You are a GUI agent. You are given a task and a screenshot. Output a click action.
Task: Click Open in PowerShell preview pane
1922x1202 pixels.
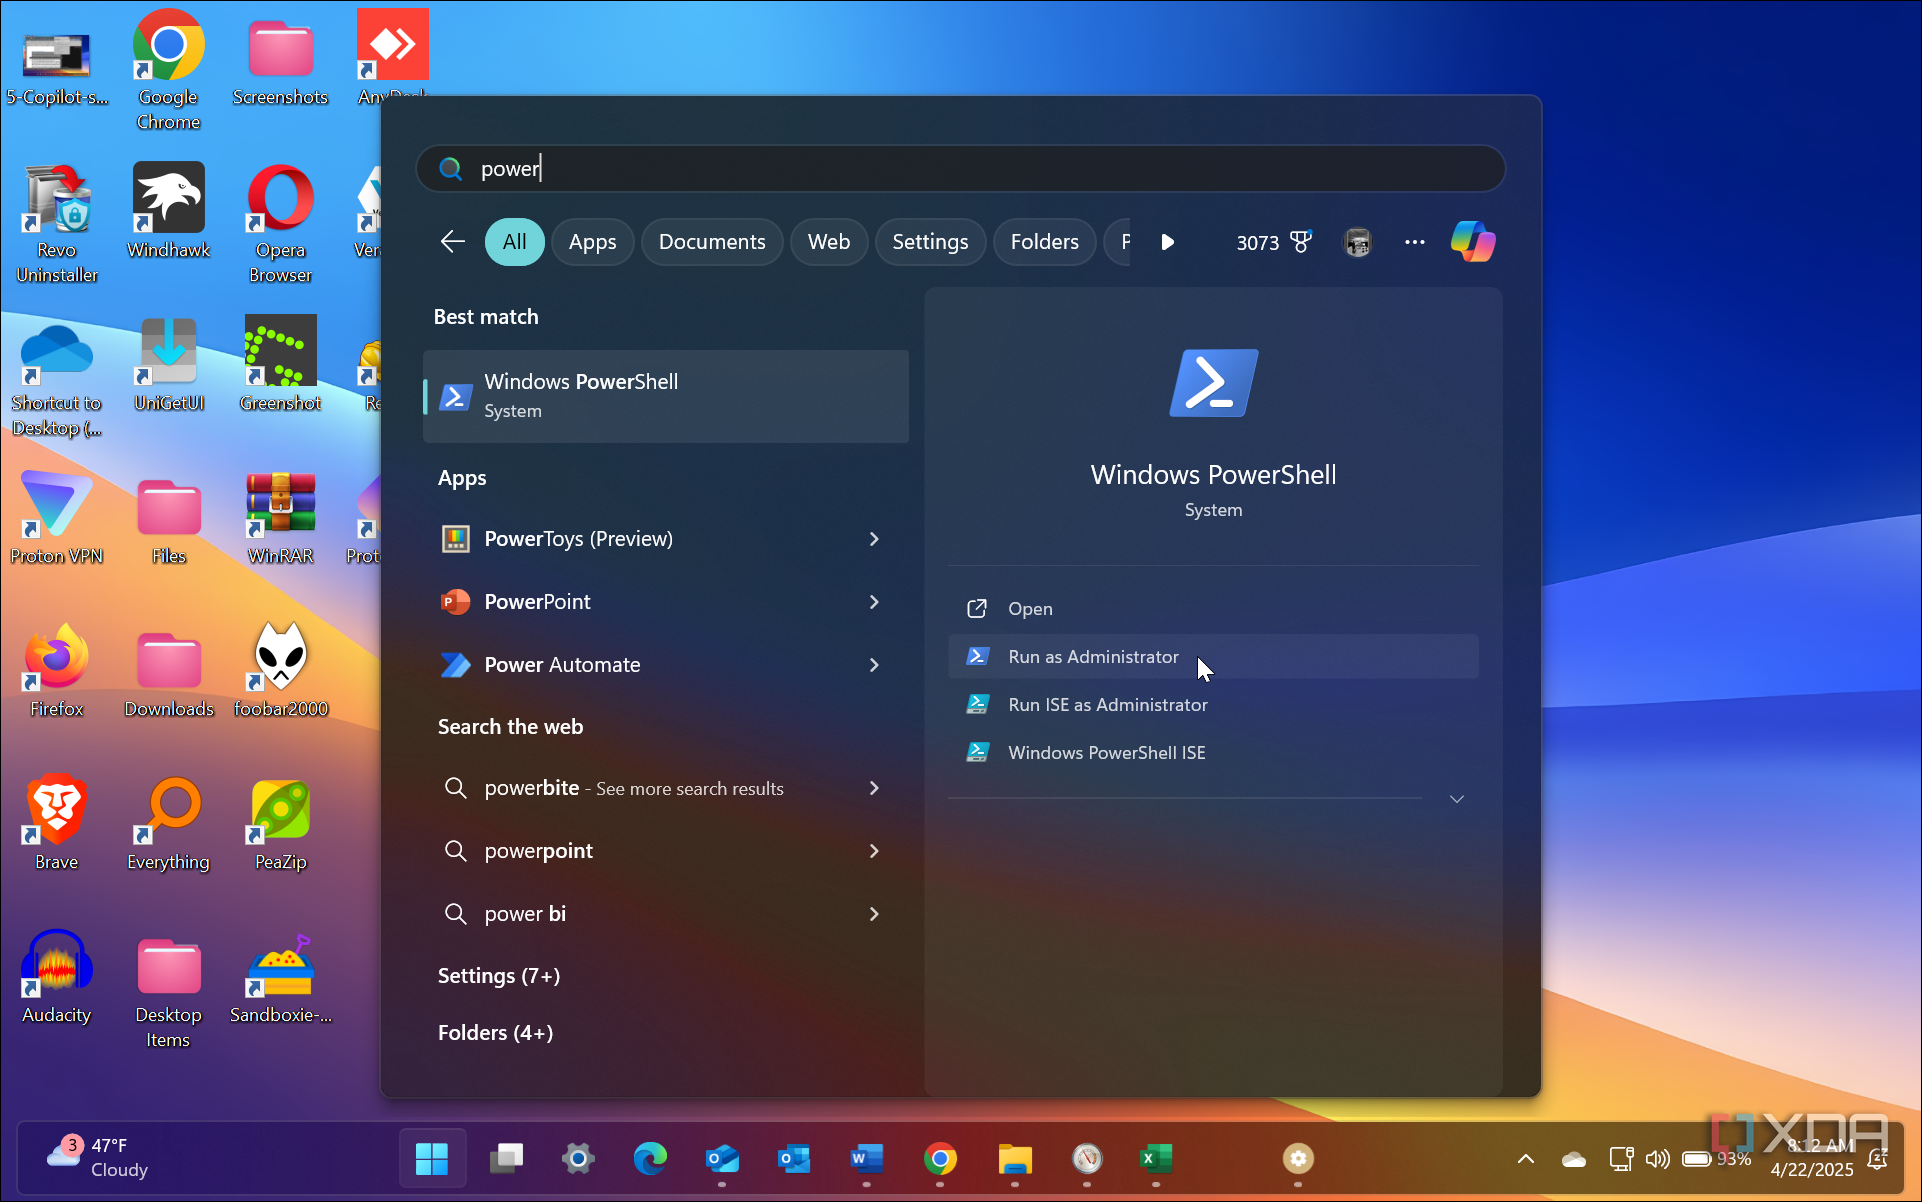click(x=1213, y=609)
